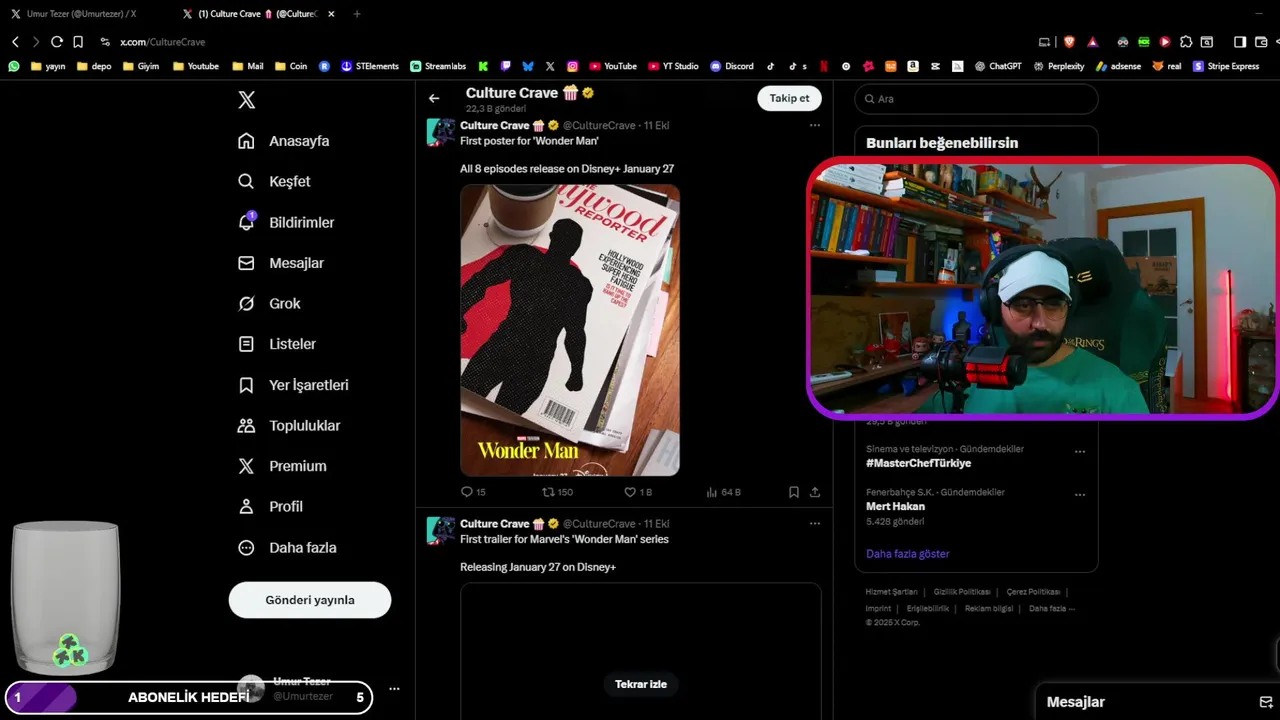Open Gizlilik Politikası footer link
Viewport: 1280px width, 720px height.
962,592
